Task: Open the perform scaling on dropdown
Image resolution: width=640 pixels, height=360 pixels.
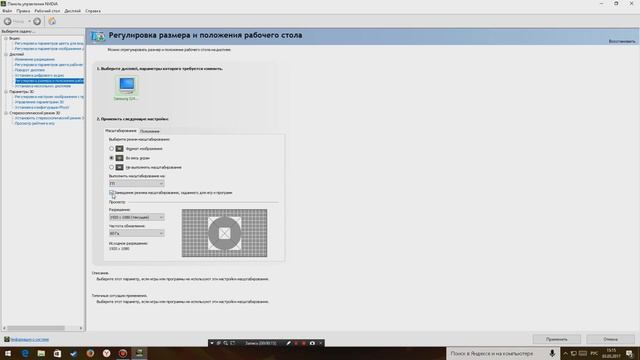Action: click(137, 184)
